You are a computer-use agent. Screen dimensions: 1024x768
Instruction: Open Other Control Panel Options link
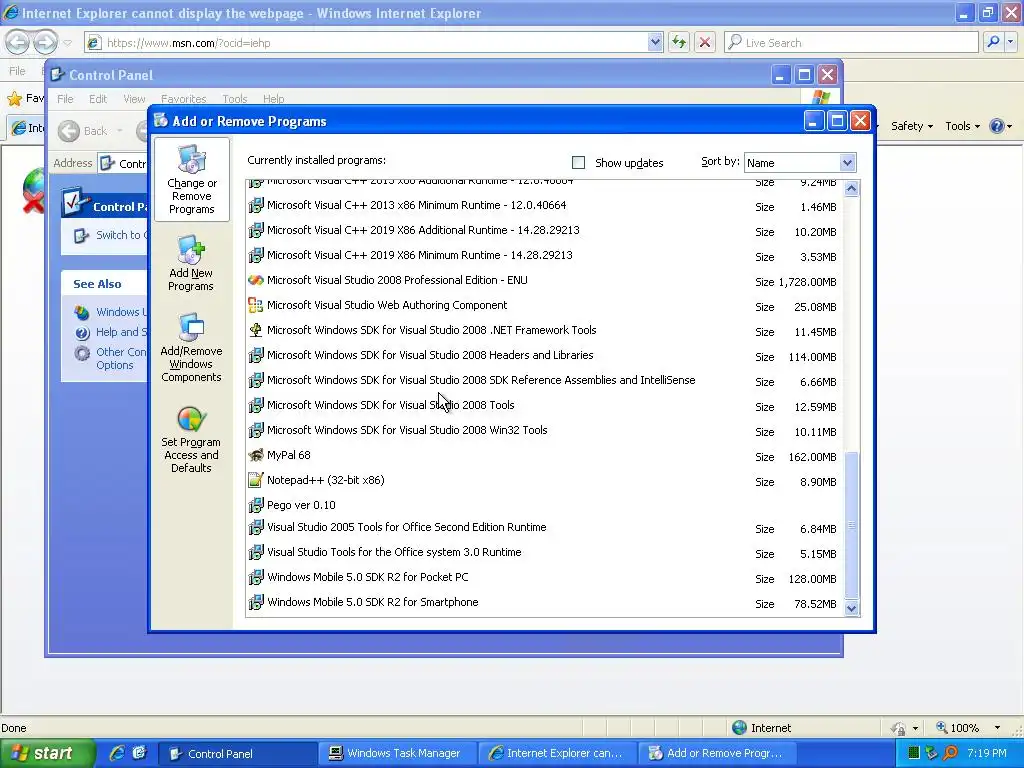pyautogui.click(x=121, y=359)
